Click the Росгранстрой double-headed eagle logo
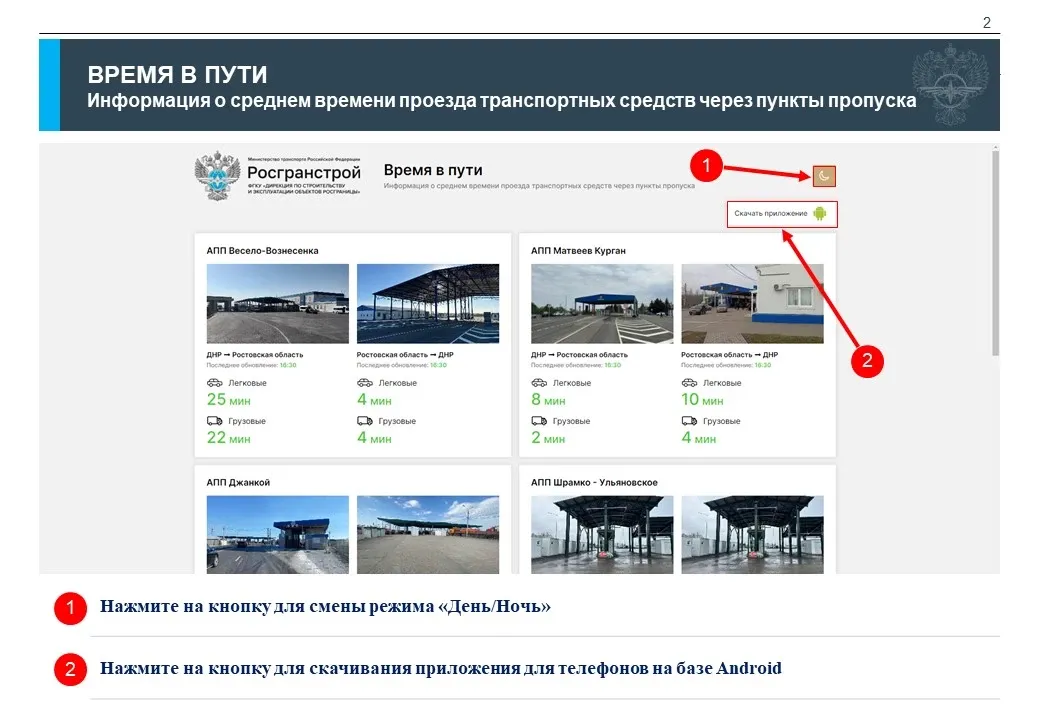The image size is (1040, 720). [x=217, y=176]
